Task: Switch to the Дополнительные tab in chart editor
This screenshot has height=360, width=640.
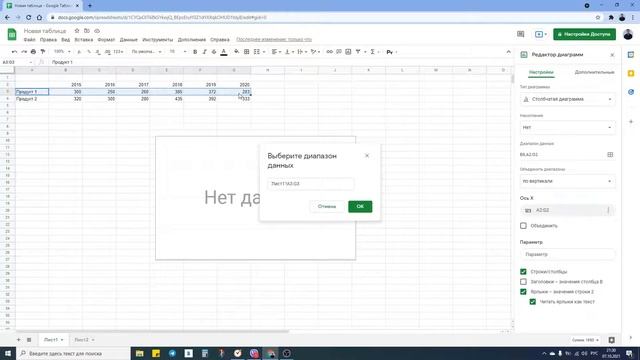Action: tap(594, 72)
